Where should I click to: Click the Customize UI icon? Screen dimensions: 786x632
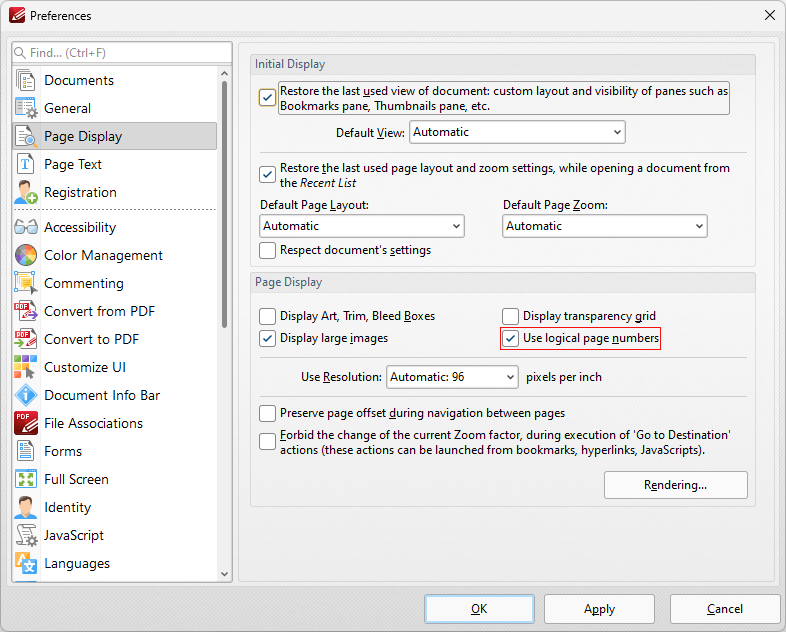[x=26, y=367]
